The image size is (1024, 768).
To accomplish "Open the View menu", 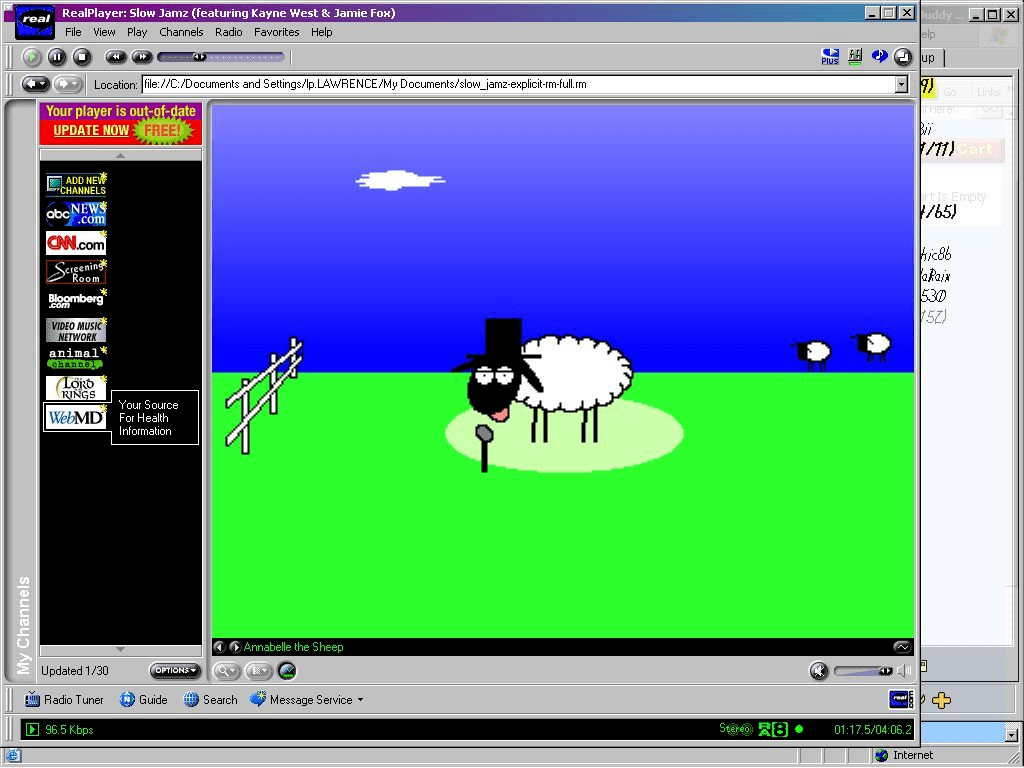I will pos(104,32).
